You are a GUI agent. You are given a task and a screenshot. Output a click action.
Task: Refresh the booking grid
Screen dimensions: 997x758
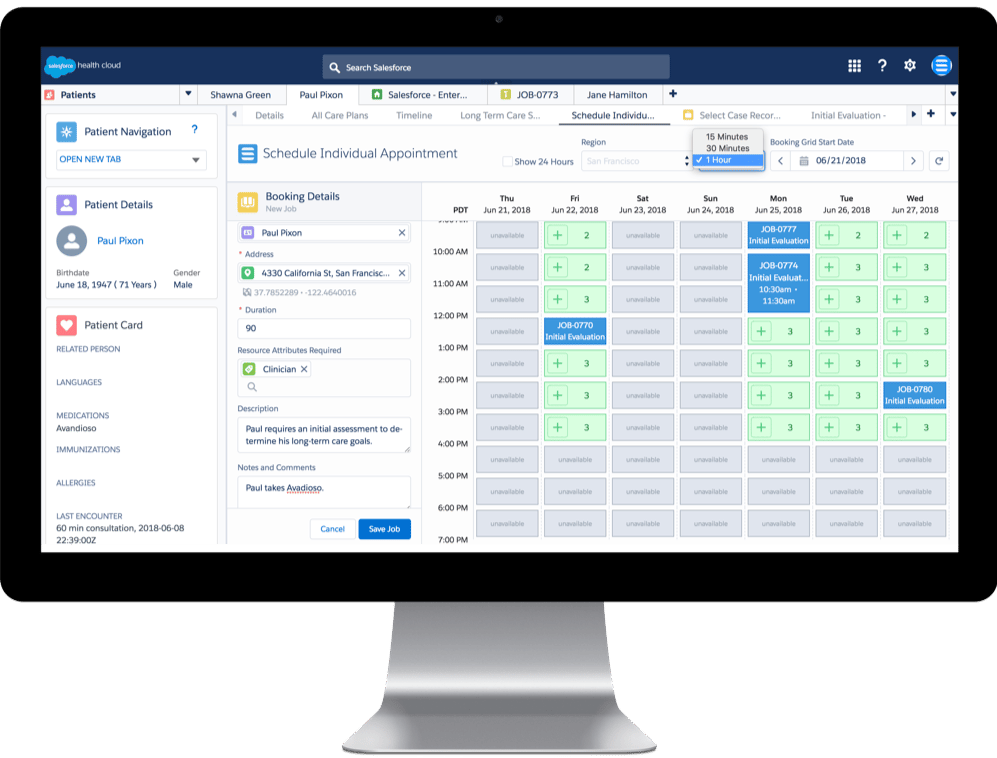939,161
